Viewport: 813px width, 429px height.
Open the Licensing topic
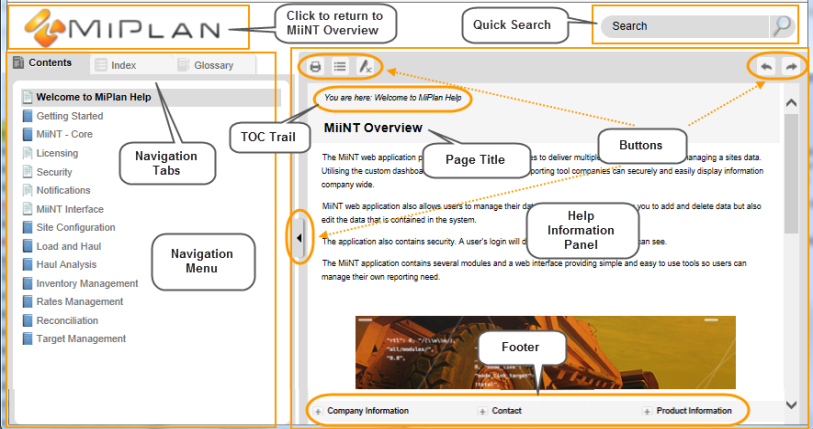57,153
